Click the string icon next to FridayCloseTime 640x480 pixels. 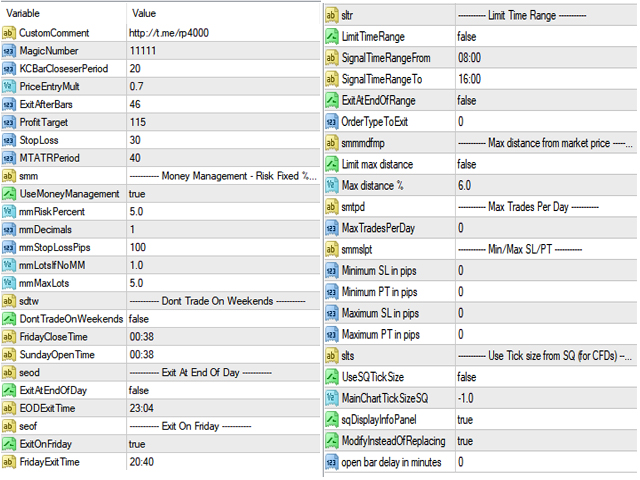[x=9, y=337]
